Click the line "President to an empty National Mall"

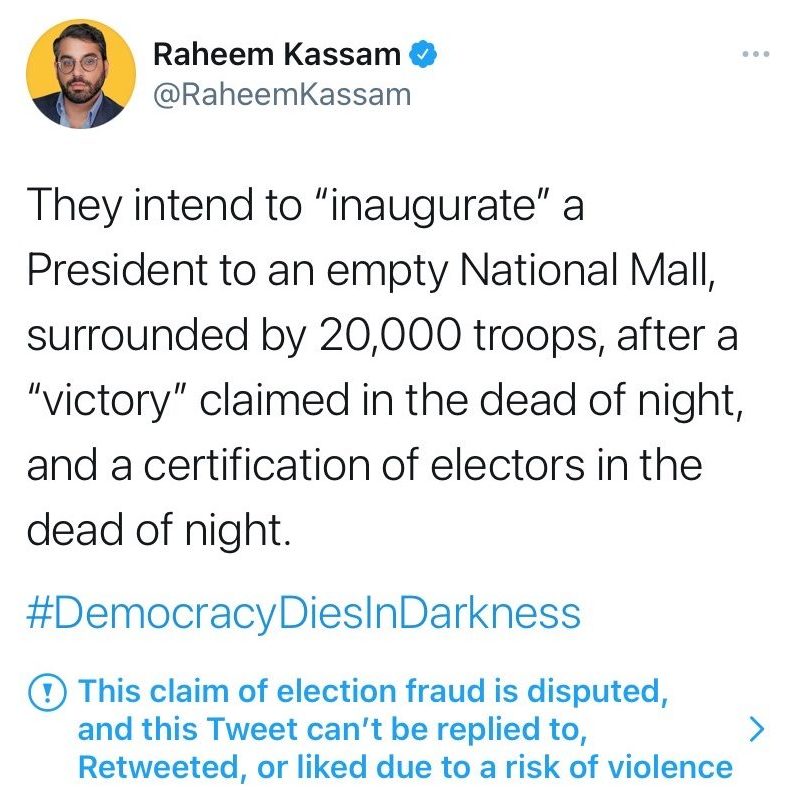[370, 270]
